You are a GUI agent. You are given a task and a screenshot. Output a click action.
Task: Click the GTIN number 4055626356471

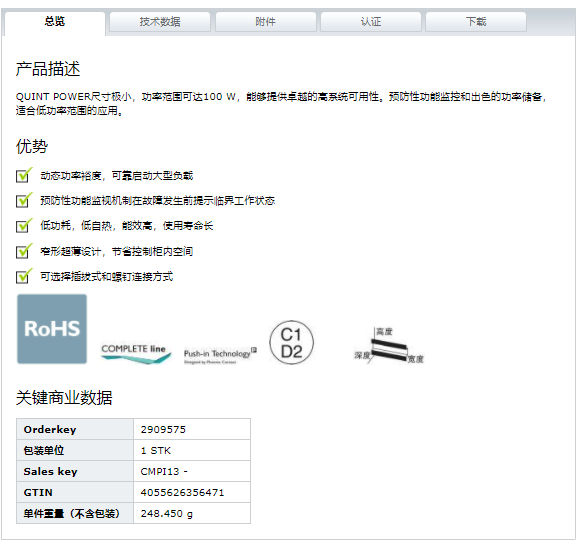[182, 493]
